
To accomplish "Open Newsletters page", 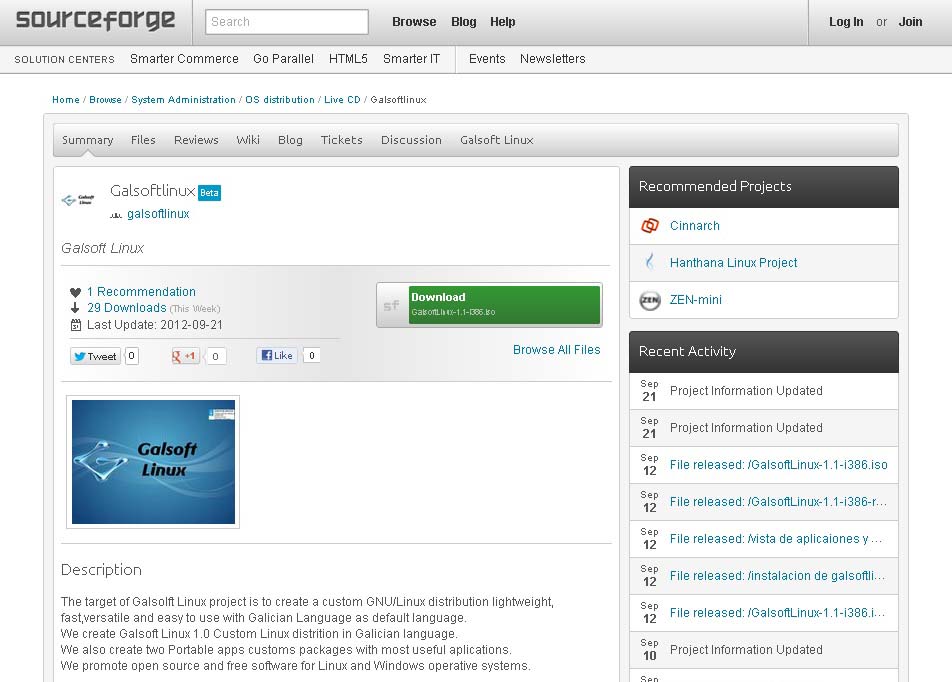I will [x=552, y=59].
